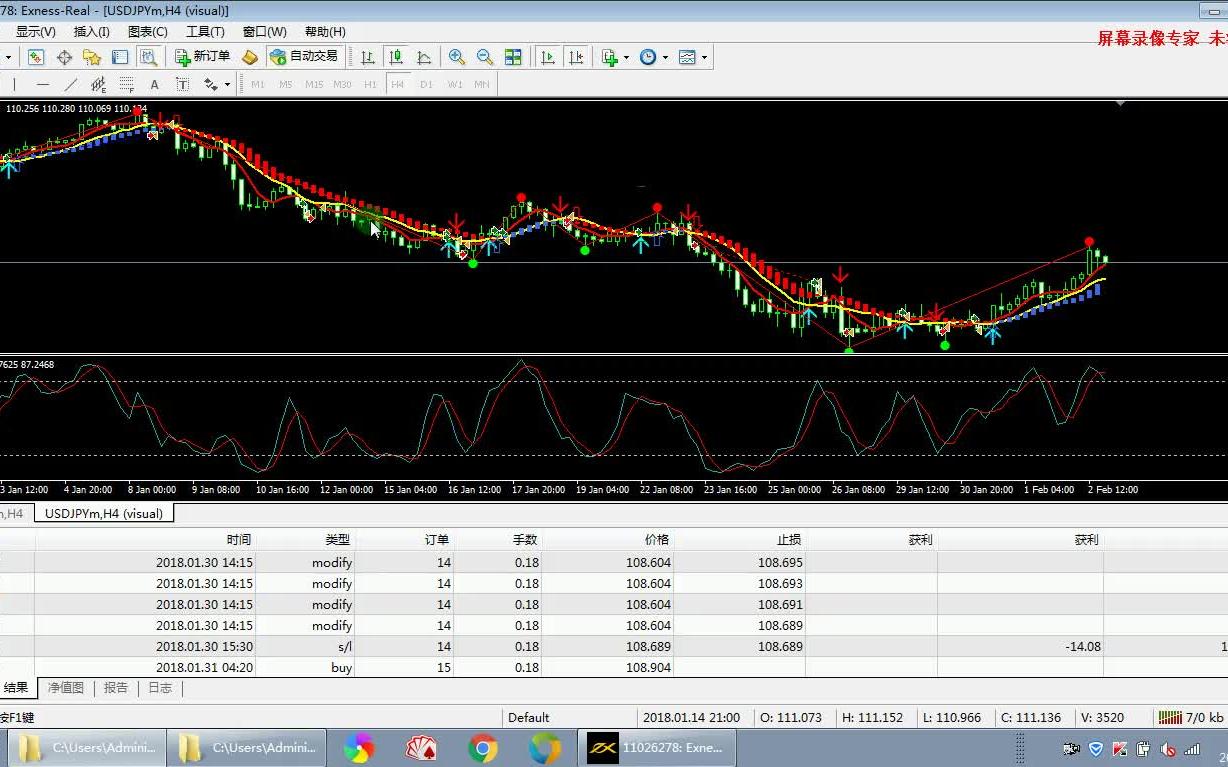Screen dimensions: 1228x767
Task: Switch to the 报告 tab
Action: click(116, 688)
